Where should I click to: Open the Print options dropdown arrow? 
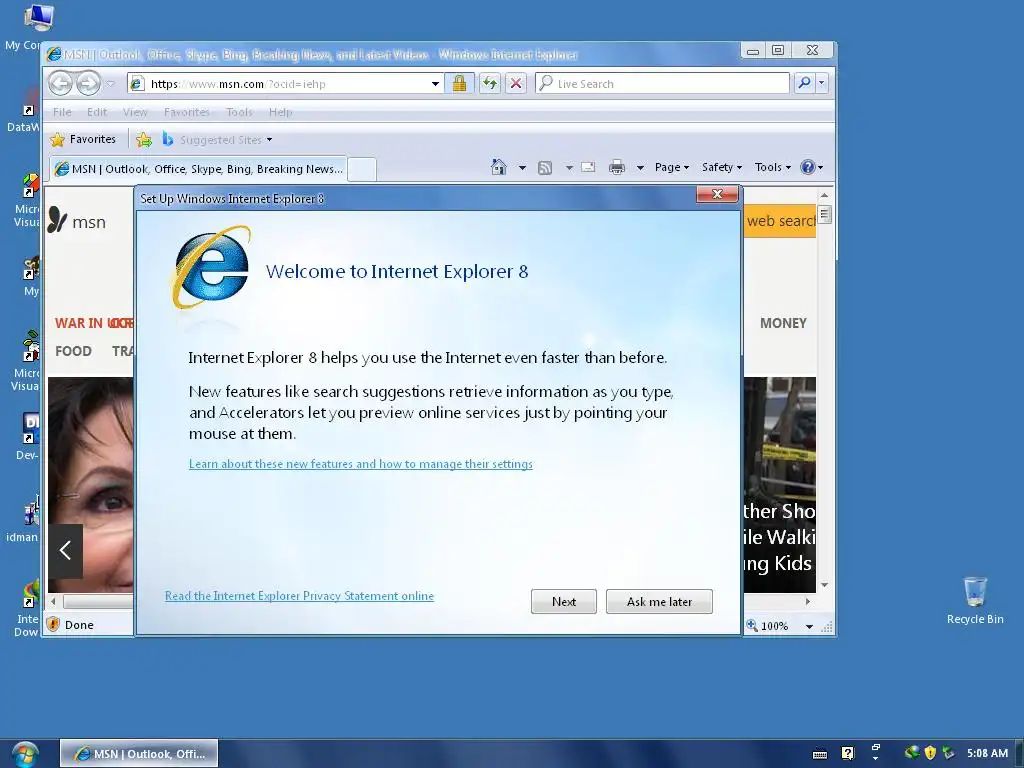coord(640,168)
